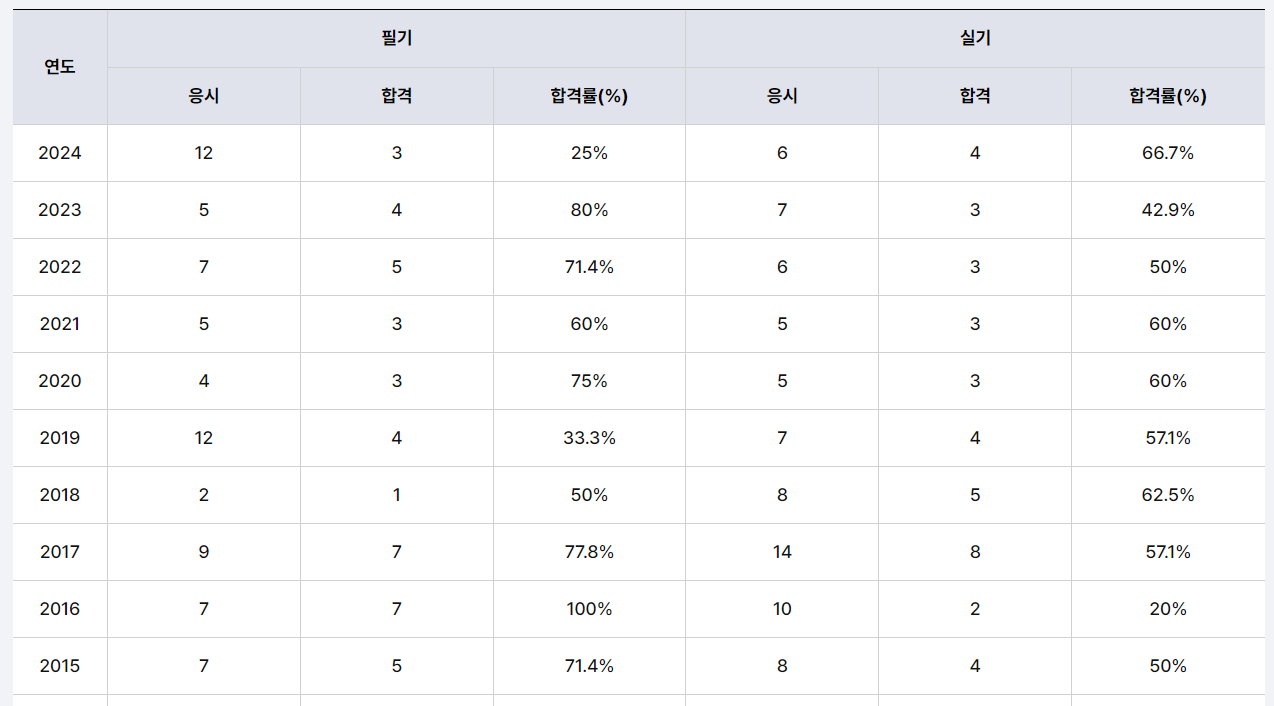Click the 62.5% cell in the 2018 row
Viewport: 1274px width, 706px height.
coord(1167,495)
